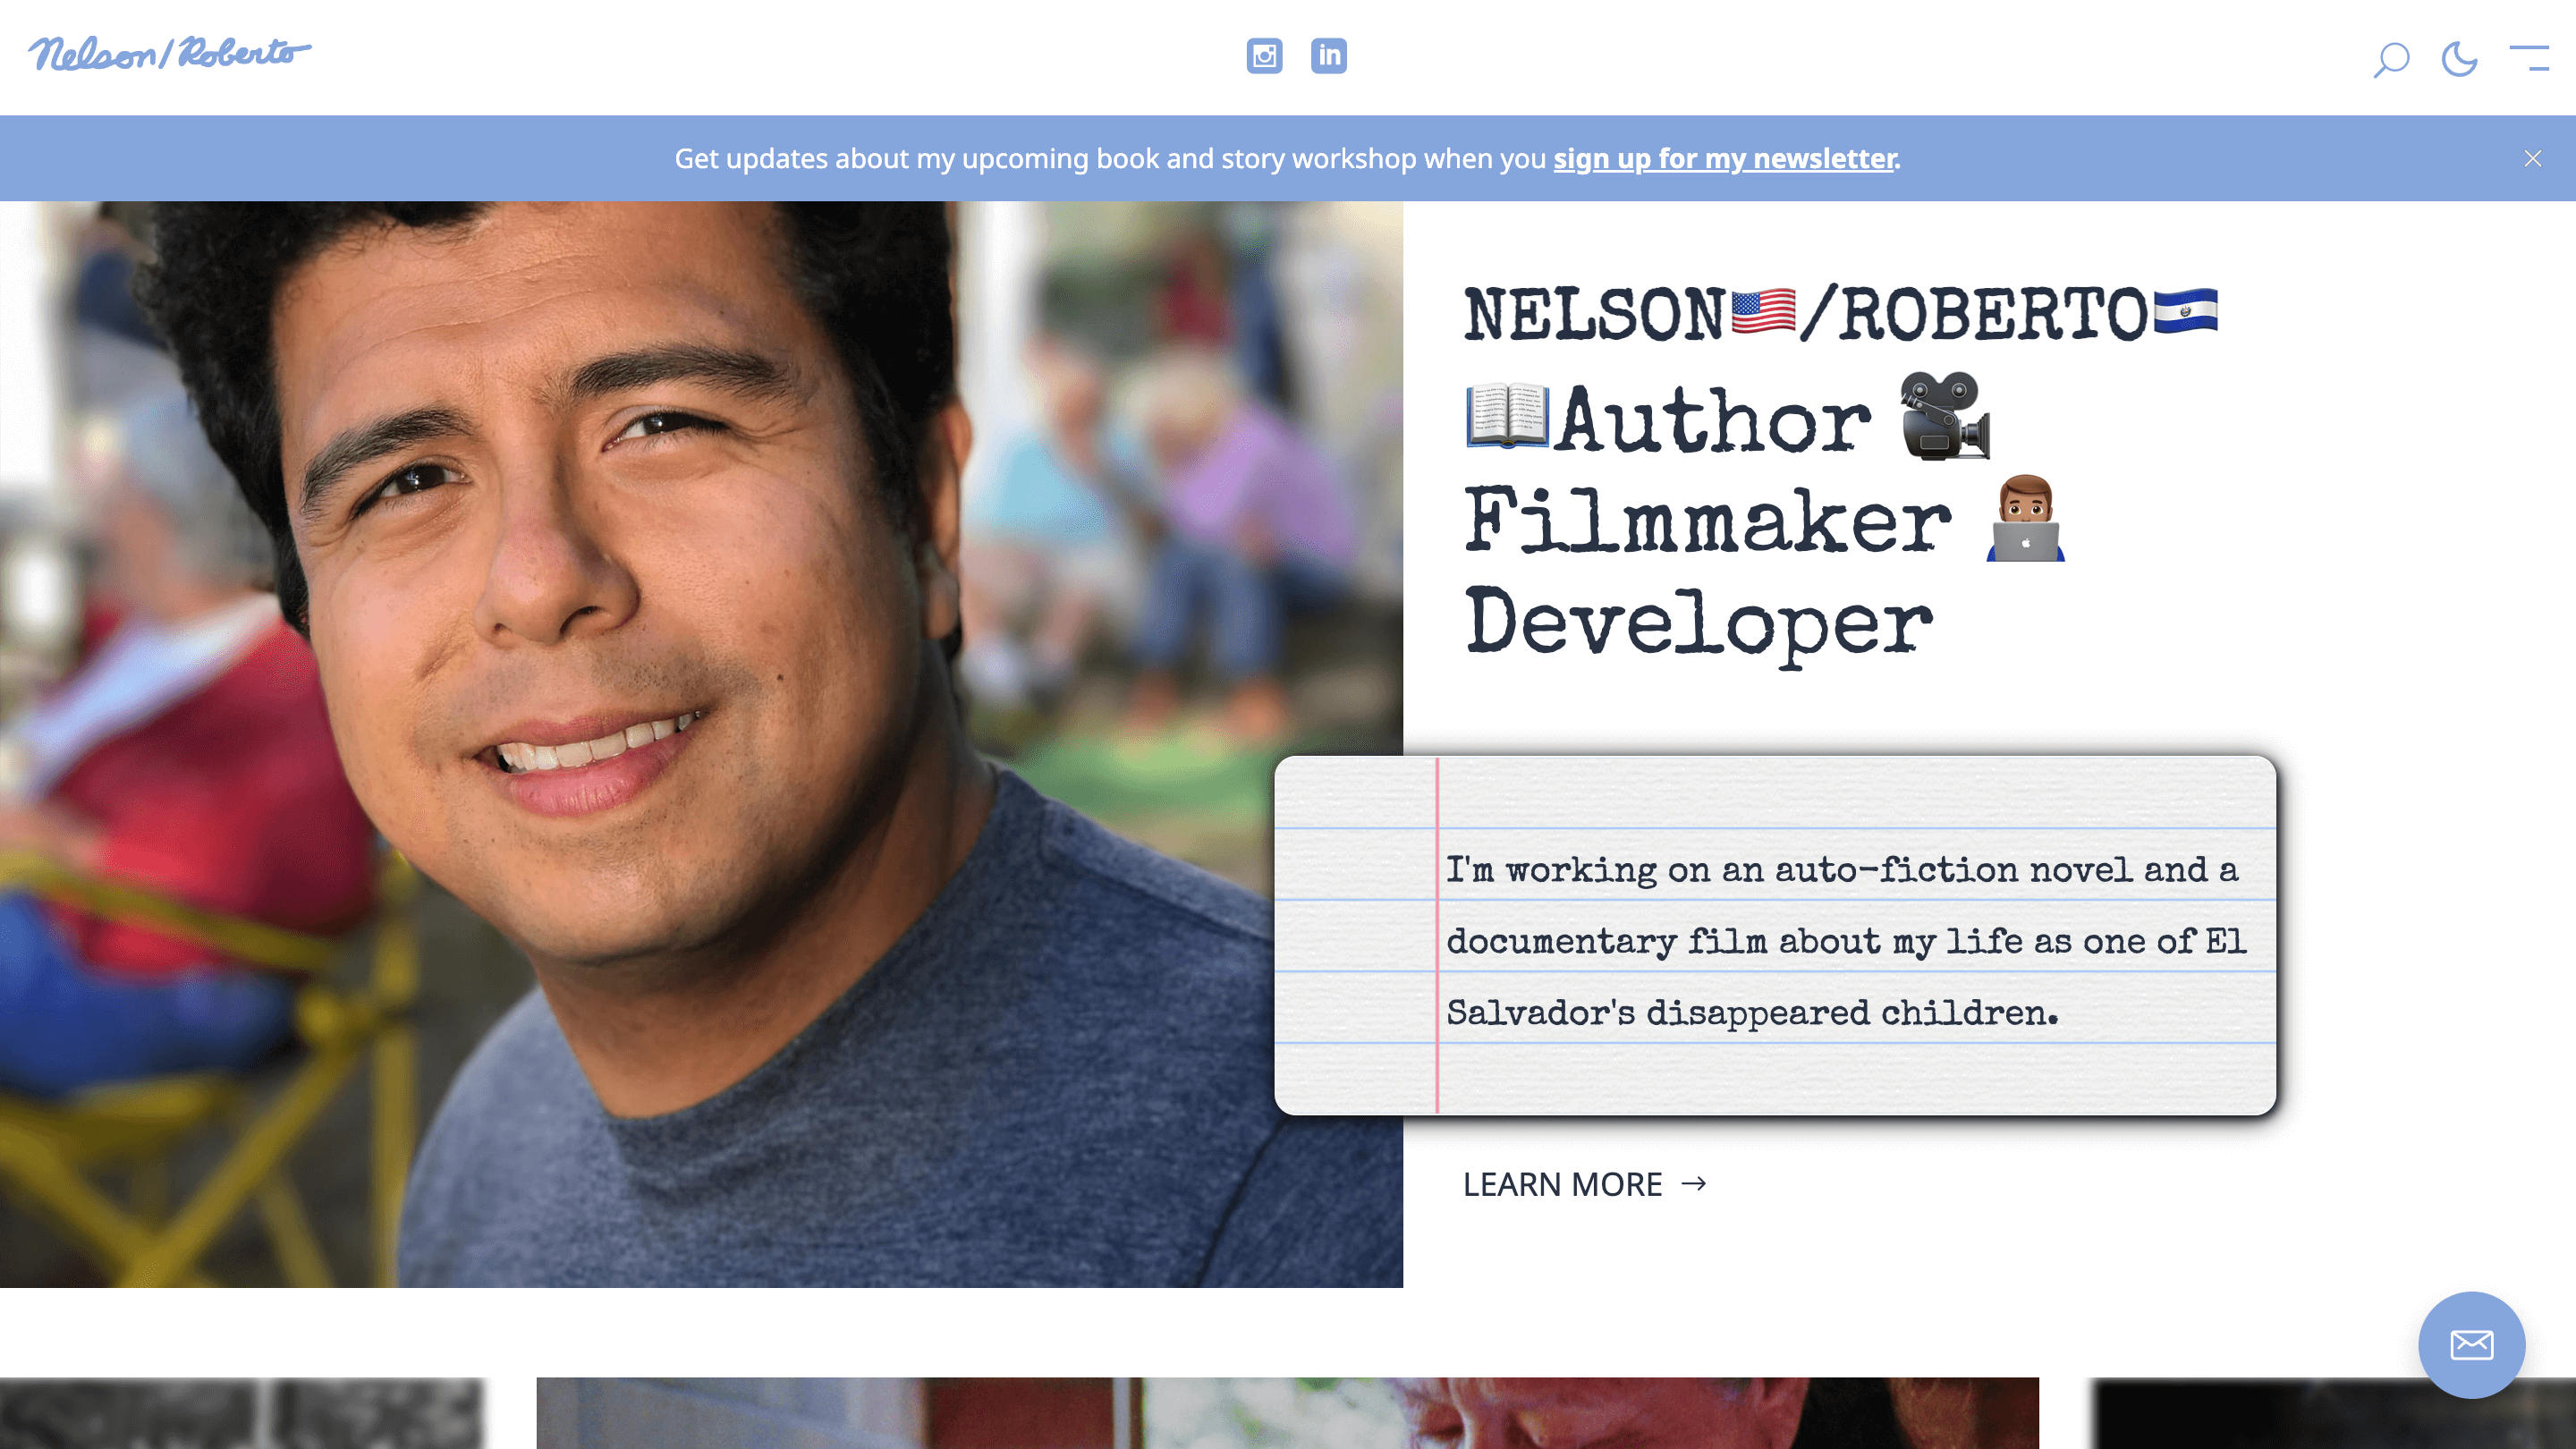Open the black-and-white thumbnail at bottom left
2576x1449 pixels.
(x=240, y=1412)
